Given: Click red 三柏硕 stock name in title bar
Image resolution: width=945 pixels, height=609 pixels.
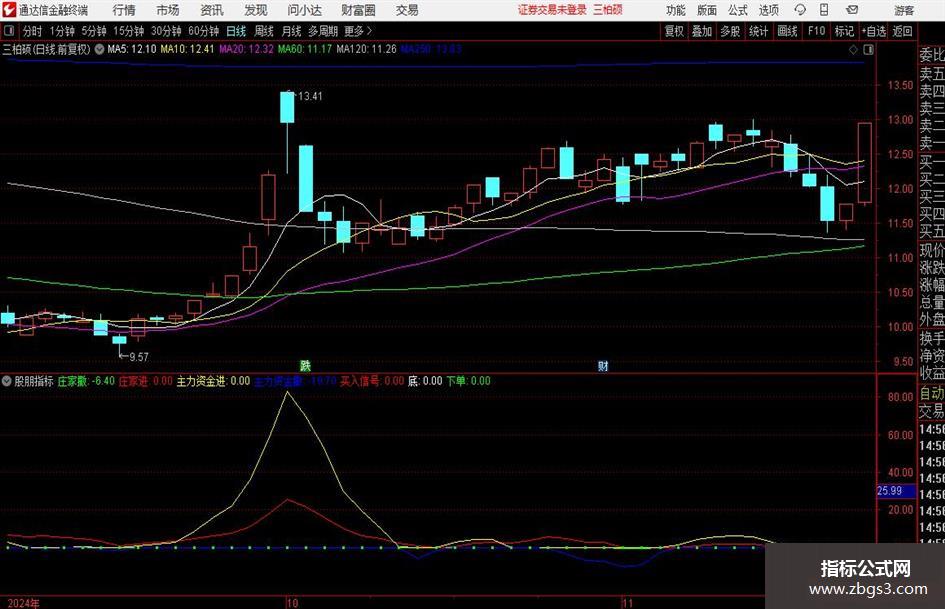Looking at the screenshot, I should click(608, 10).
